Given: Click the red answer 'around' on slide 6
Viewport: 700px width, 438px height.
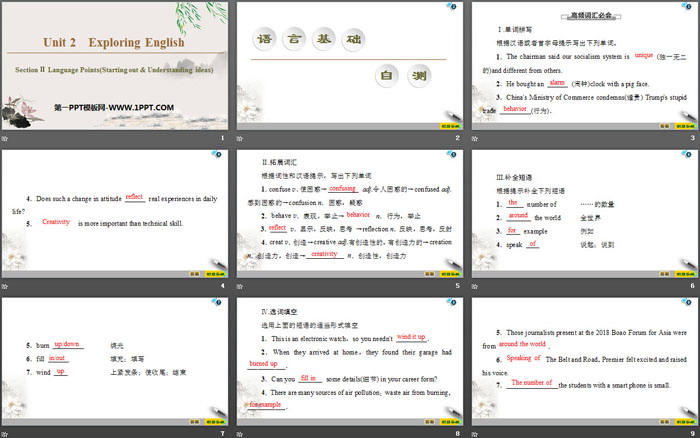Looking at the screenshot, I should pyautogui.click(x=518, y=215).
